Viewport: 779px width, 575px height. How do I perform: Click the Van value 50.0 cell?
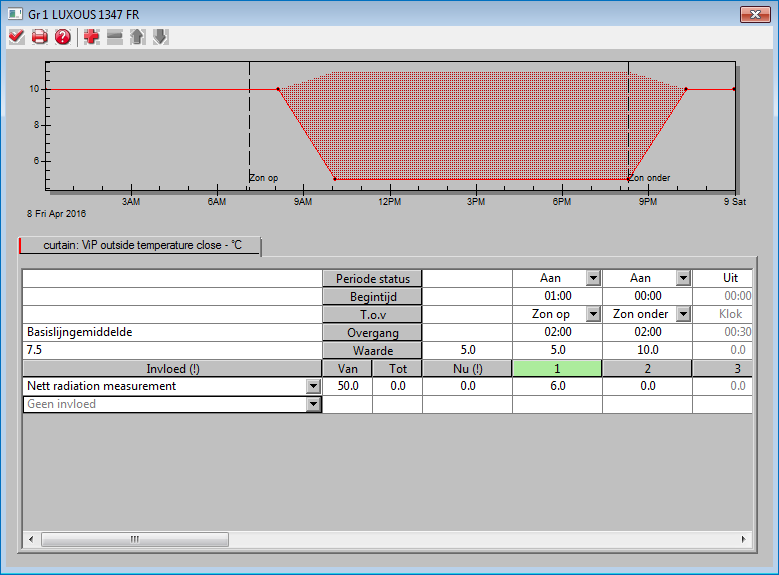click(x=347, y=386)
